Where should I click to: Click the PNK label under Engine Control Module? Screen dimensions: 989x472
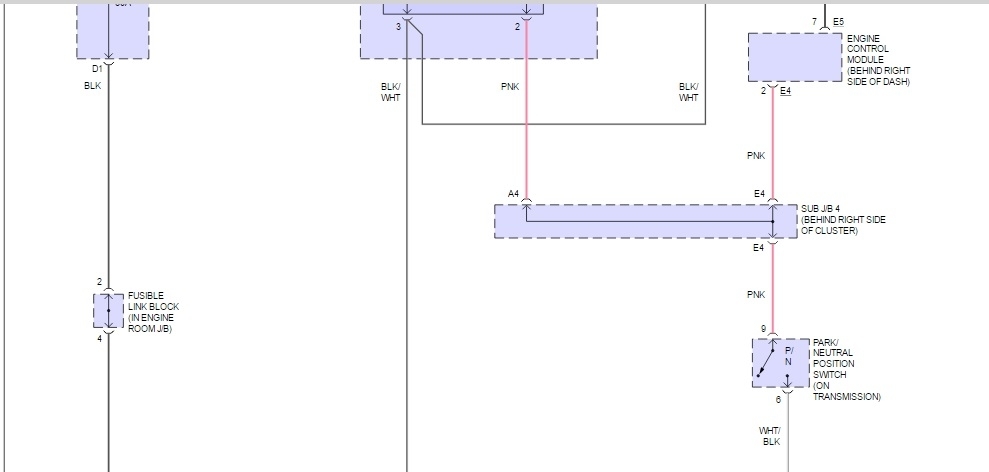point(756,155)
